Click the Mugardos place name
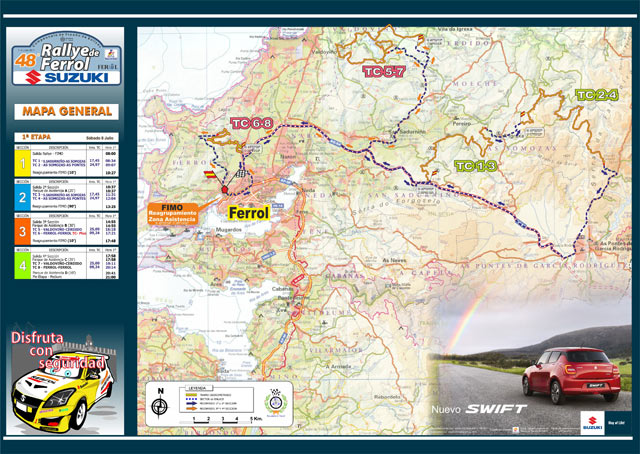Viewport: 640px width, 454px height. pos(229,229)
